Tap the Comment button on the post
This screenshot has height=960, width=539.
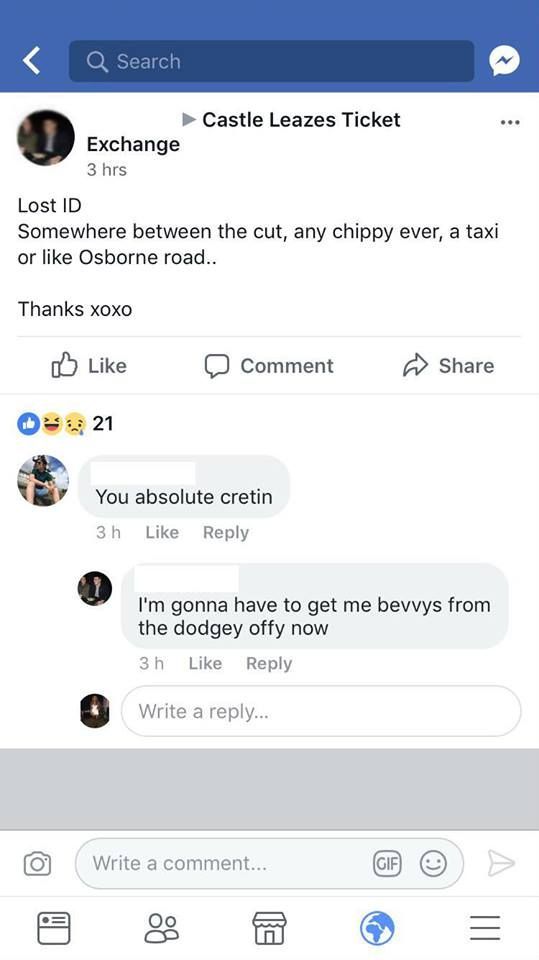click(x=269, y=366)
